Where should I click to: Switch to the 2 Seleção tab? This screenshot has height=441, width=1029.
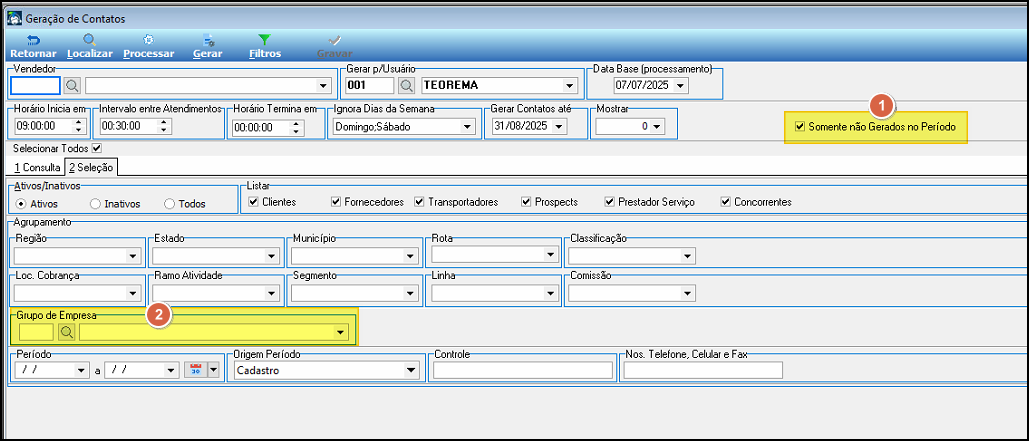pyautogui.click(x=91, y=167)
